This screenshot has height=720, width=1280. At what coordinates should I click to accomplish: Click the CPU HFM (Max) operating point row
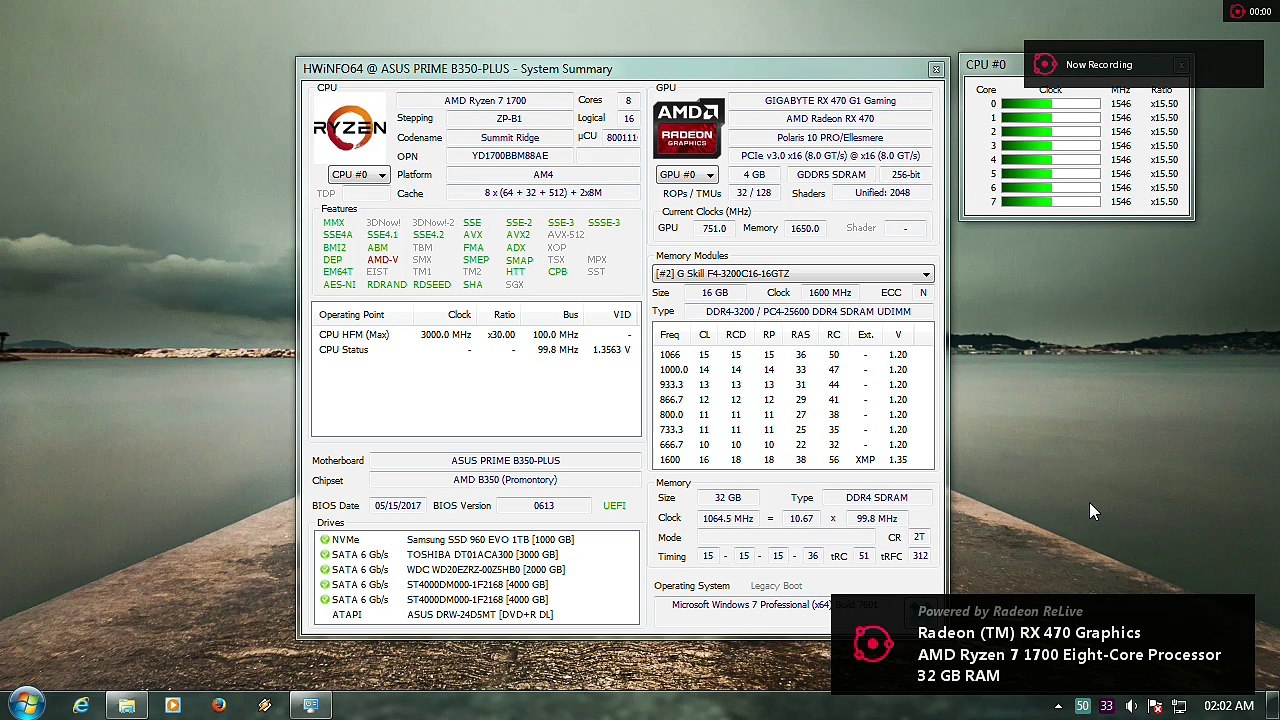(476, 335)
